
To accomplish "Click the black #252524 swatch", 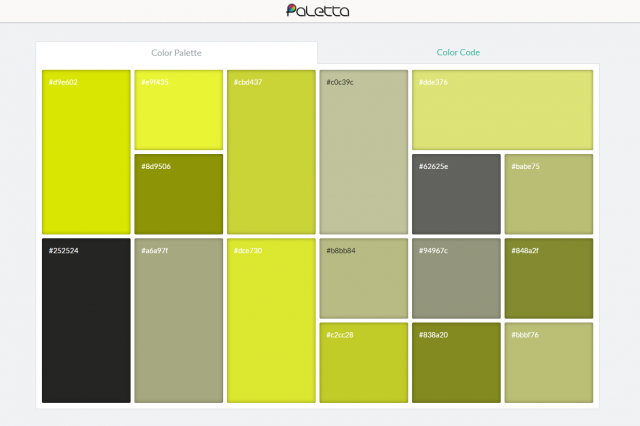I will tap(86, 320).
